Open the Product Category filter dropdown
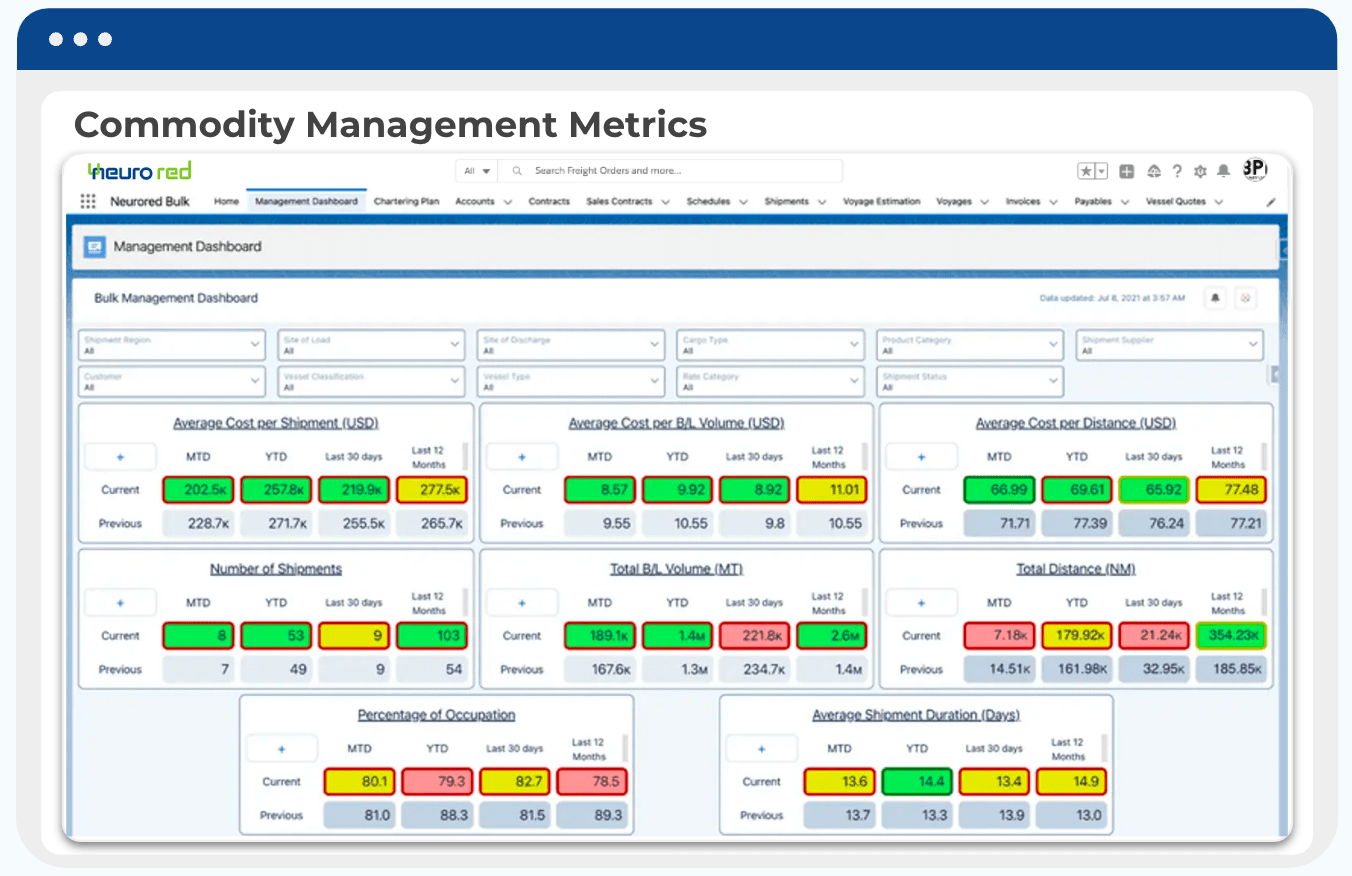Viewport: 1352px width, 876px height. point(970,345)
